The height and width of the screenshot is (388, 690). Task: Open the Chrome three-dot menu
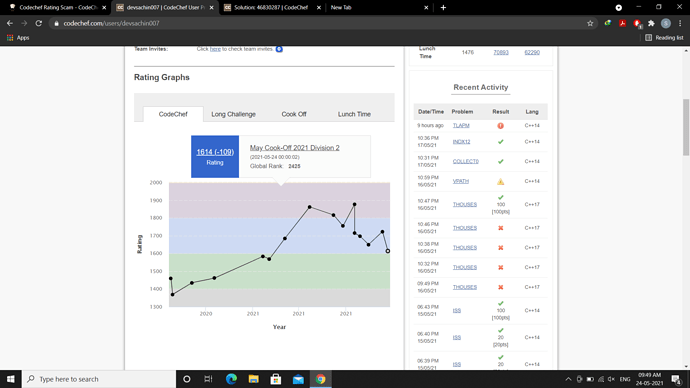tap(680, 23)
